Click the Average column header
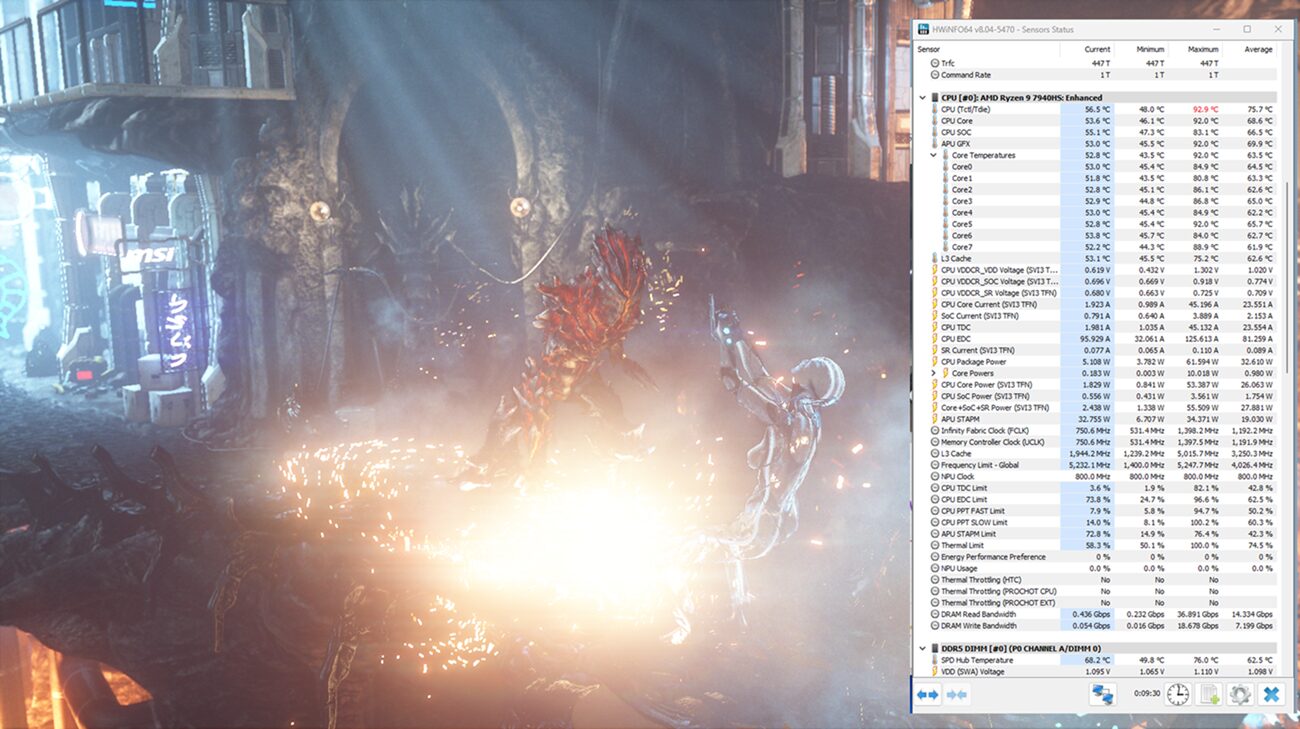1300x729 pixels. 1249,49
